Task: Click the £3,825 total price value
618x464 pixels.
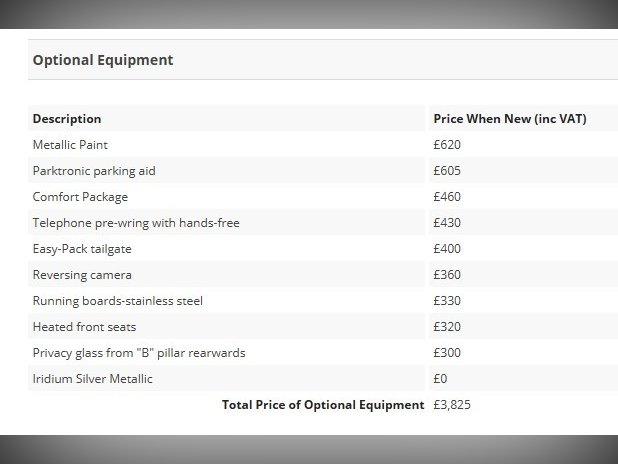Action: (x=452, y=405)
